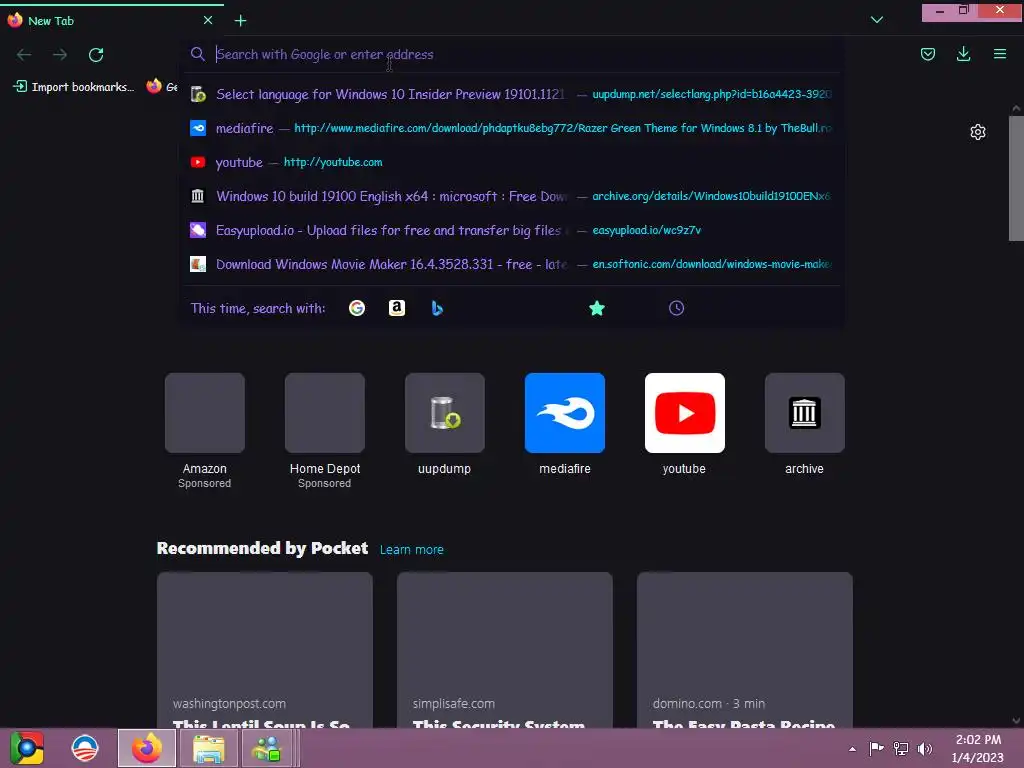Open uupdump Select language suggestion

511,94
